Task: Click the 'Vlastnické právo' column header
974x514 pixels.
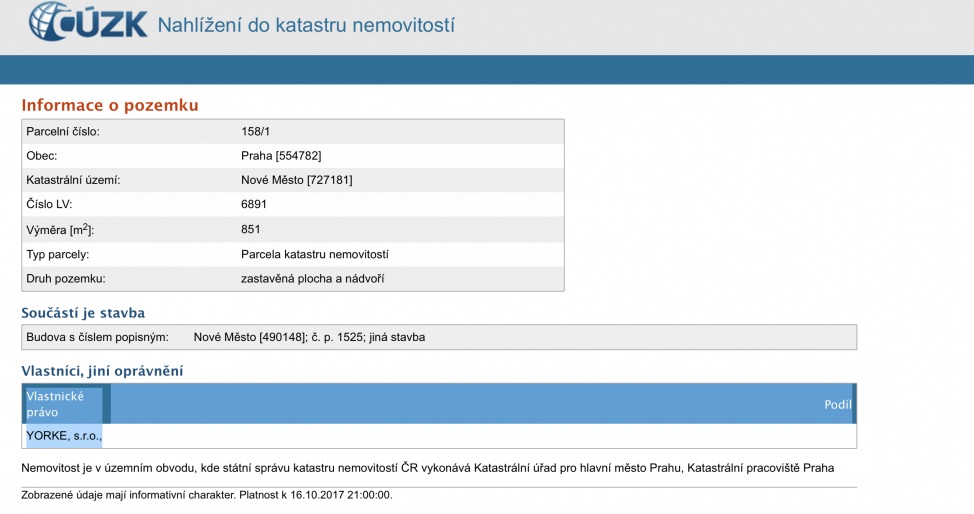Action: click(55, 404)
